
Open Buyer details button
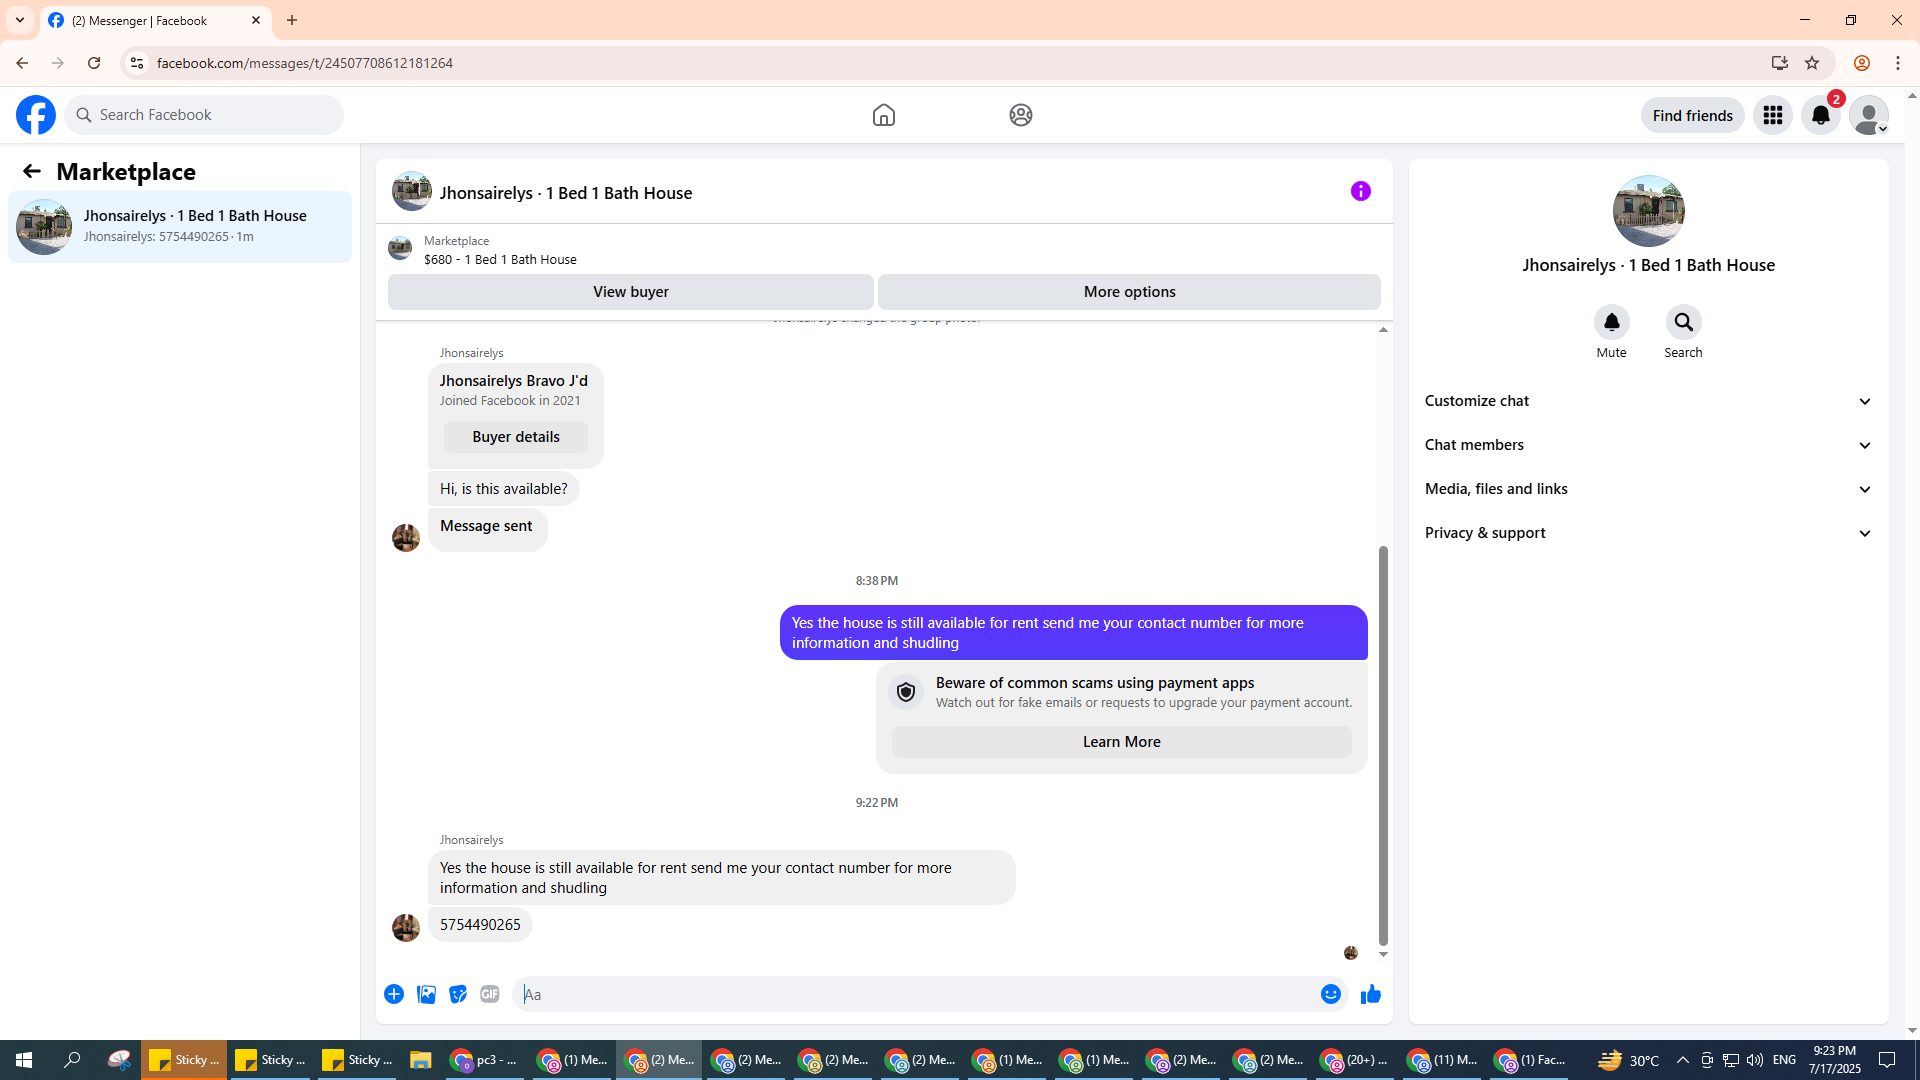tap(515, 437)
